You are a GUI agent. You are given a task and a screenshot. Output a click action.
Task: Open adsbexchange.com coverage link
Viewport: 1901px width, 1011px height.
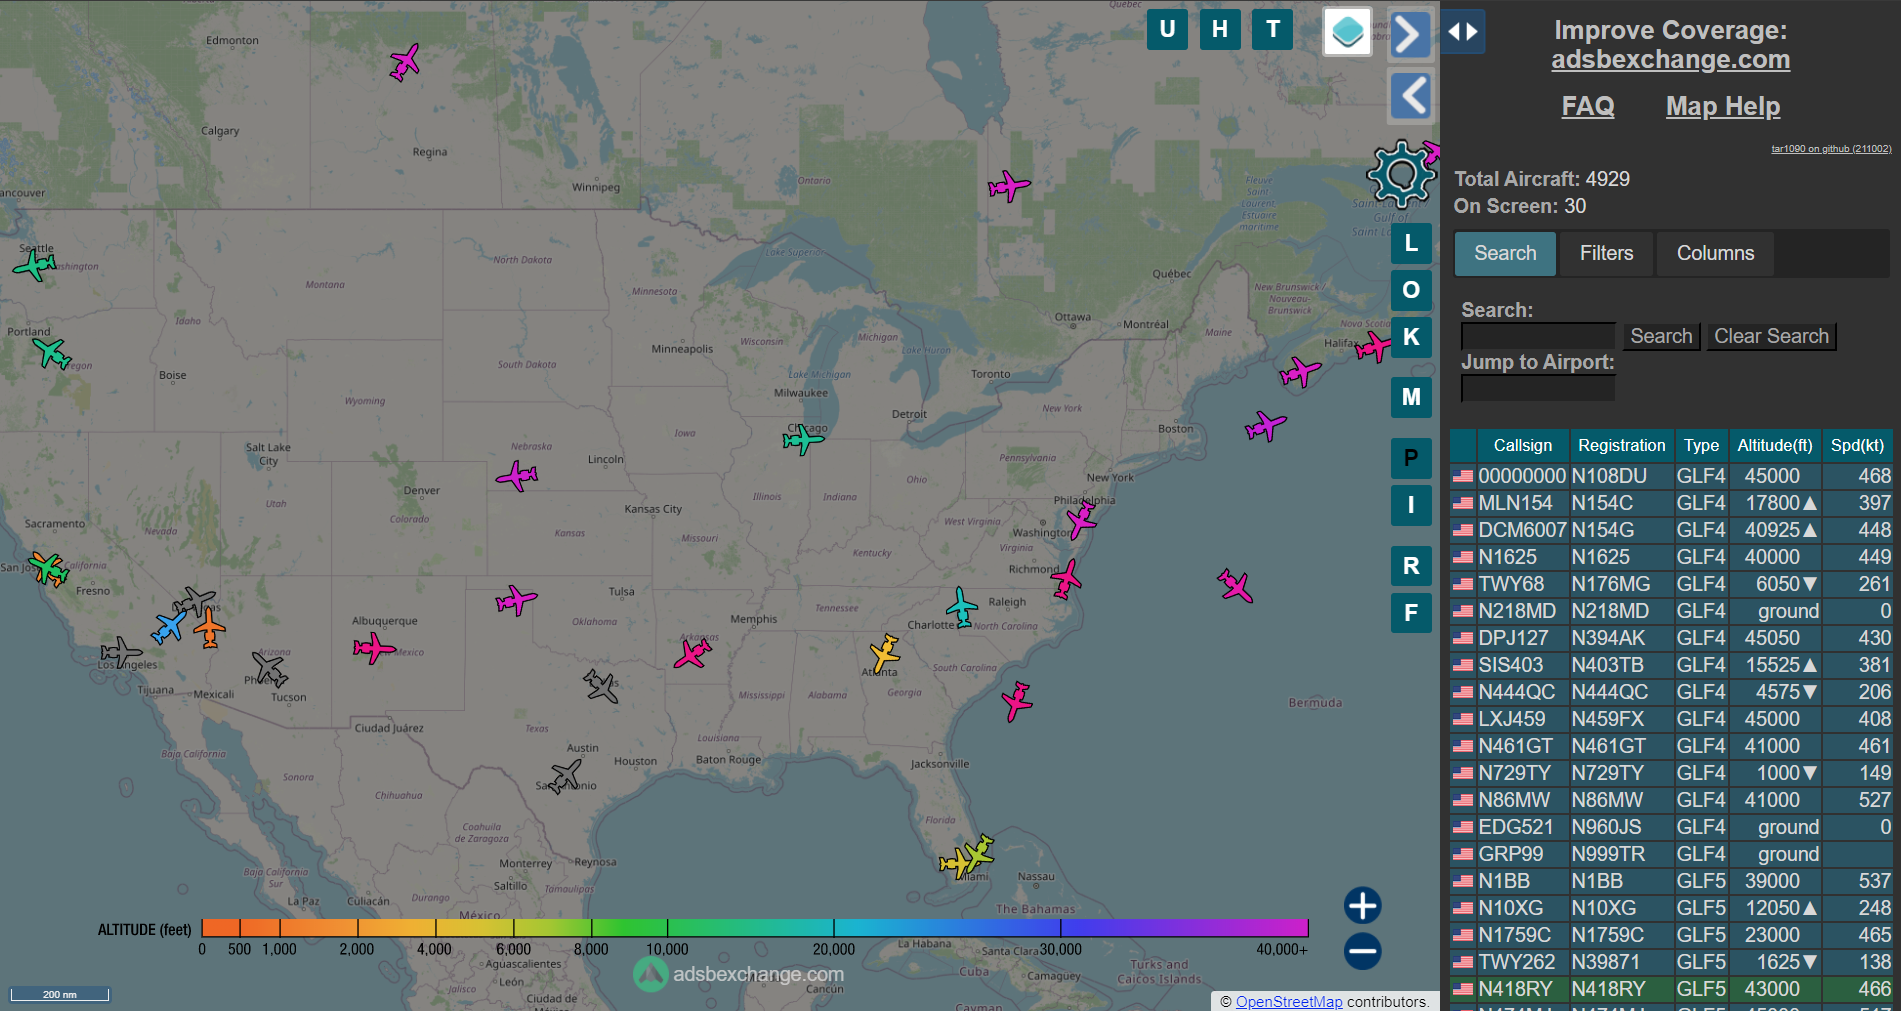1670,59
